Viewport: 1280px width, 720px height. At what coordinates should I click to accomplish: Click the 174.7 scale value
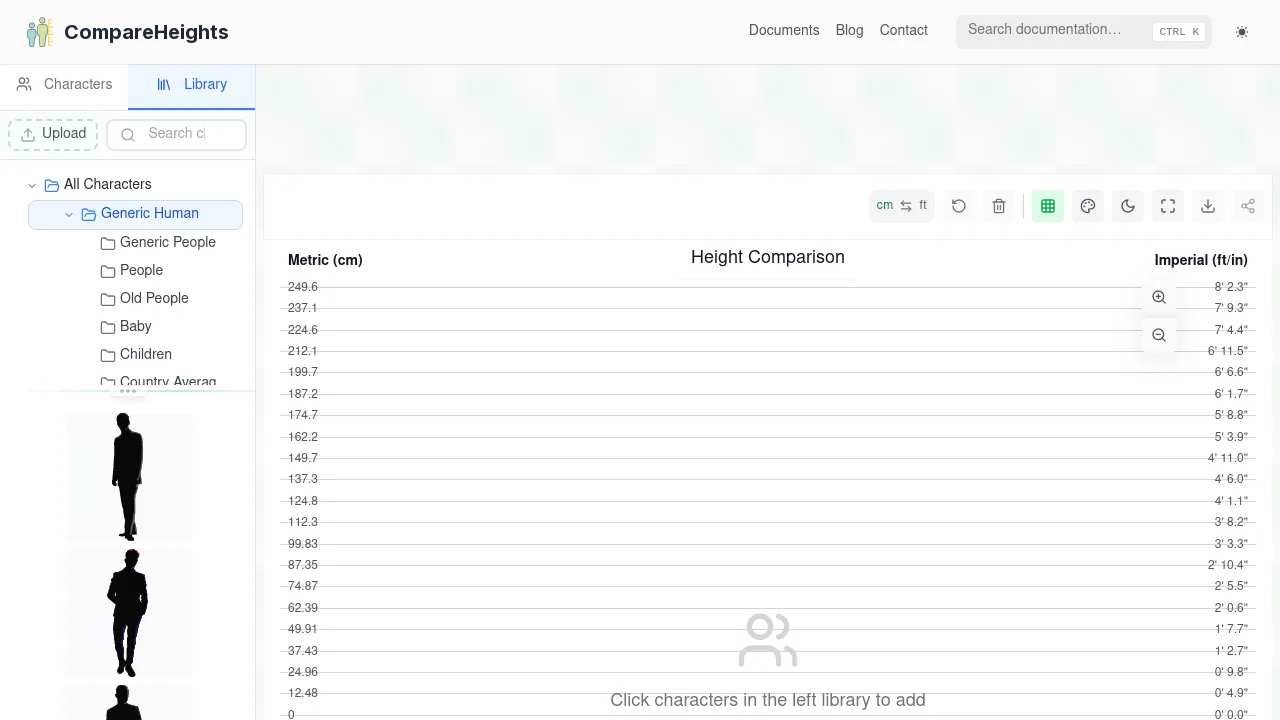(x=303, y=415)
